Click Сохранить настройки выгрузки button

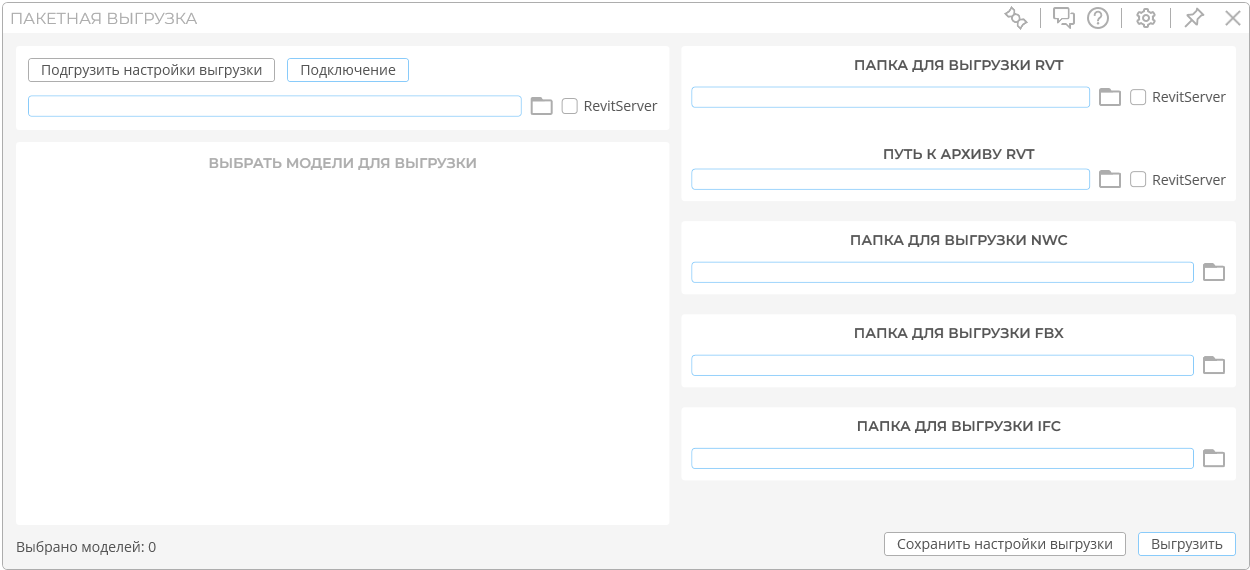pos(1005,544)
